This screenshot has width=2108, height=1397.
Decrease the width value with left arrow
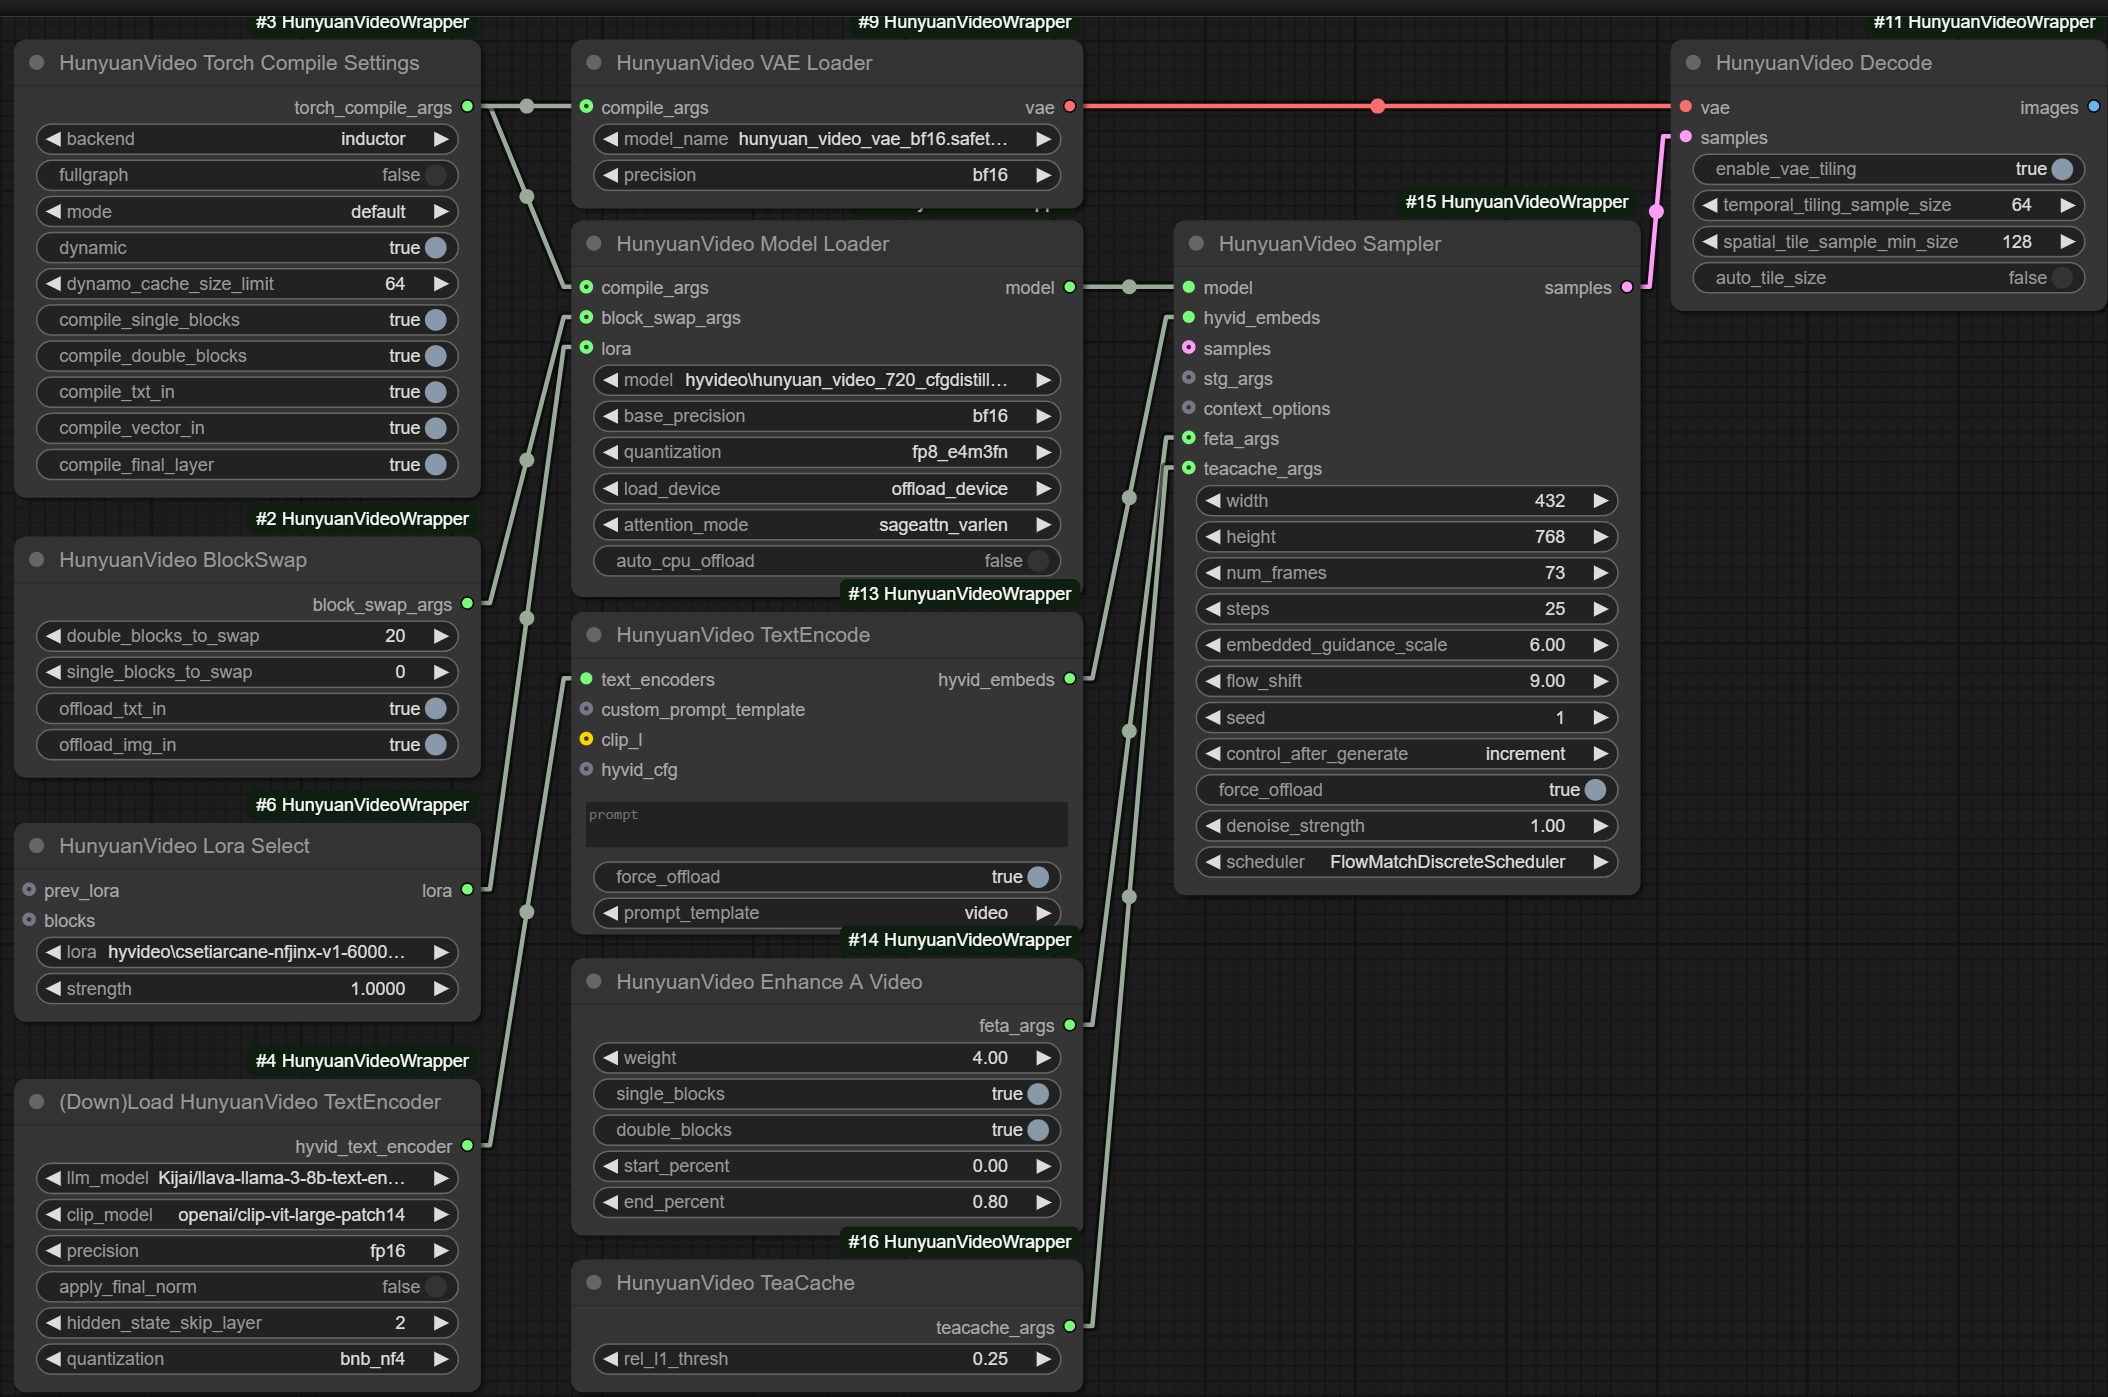click(x=1213, y=500)
